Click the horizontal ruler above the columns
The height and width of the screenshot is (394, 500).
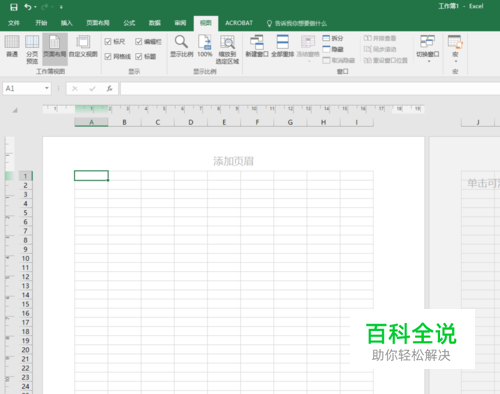click(233, 109)
